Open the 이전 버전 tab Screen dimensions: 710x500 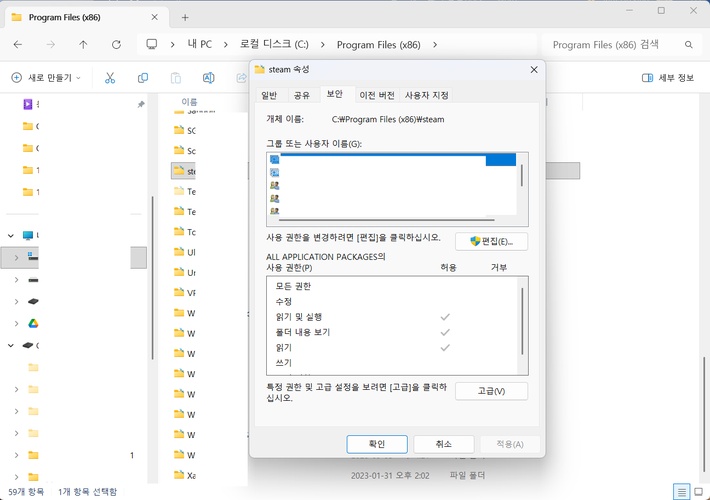pyautogui.click(x=377, y=95)
